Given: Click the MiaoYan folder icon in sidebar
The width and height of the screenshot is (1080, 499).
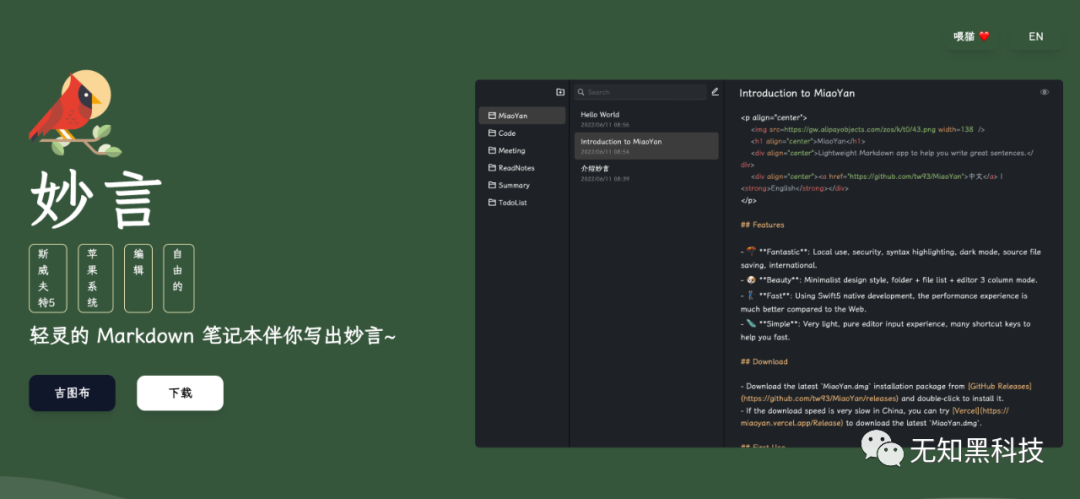Looking at the screenshot, I should point(492,116).
